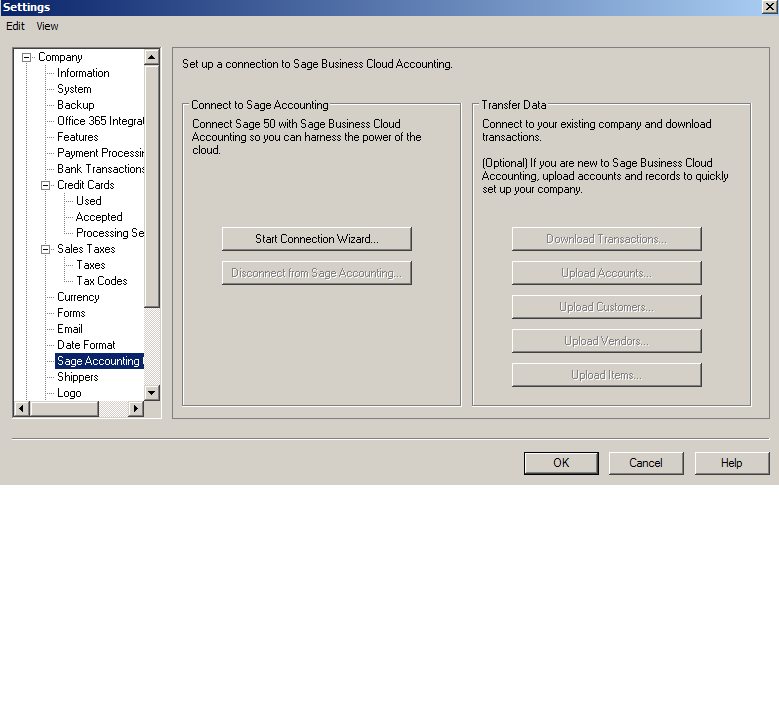Select Backup in the settings tree
779x728 pixels.
76,105
